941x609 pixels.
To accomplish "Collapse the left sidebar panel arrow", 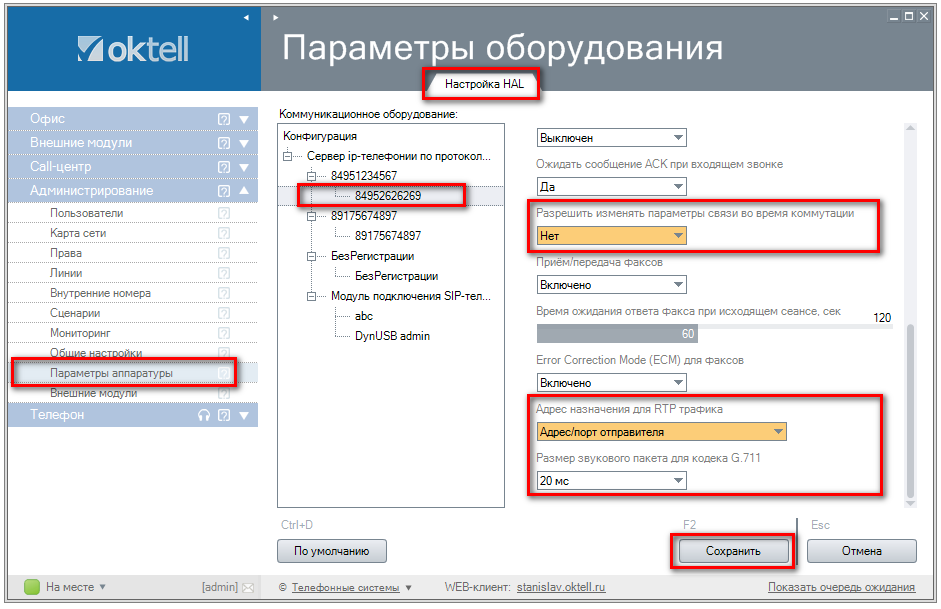I will [246, 17].
